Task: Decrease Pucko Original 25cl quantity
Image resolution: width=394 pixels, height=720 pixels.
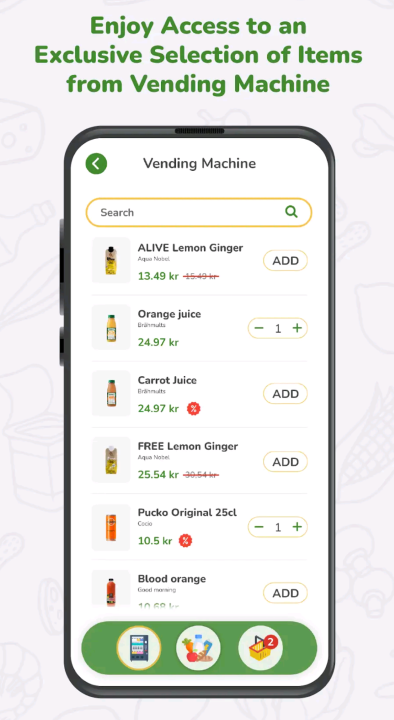Action: 259,527
